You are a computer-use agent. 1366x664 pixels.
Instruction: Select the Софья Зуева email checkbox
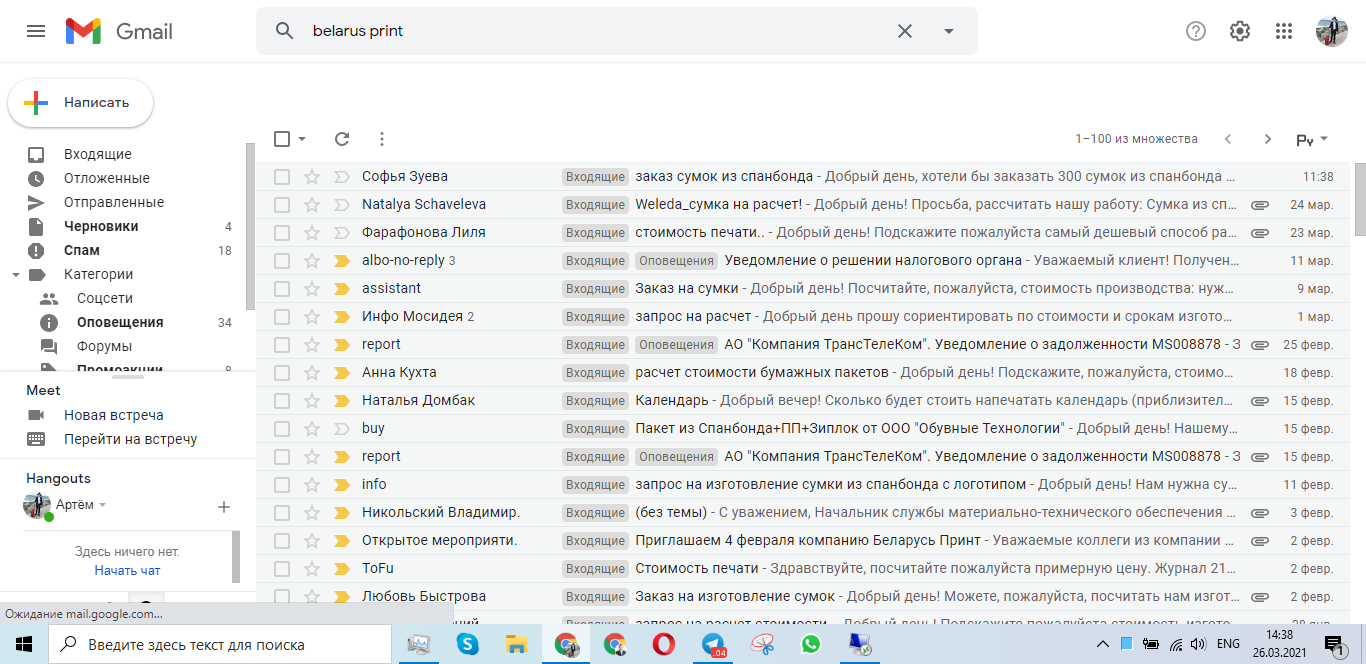point(282,177)
